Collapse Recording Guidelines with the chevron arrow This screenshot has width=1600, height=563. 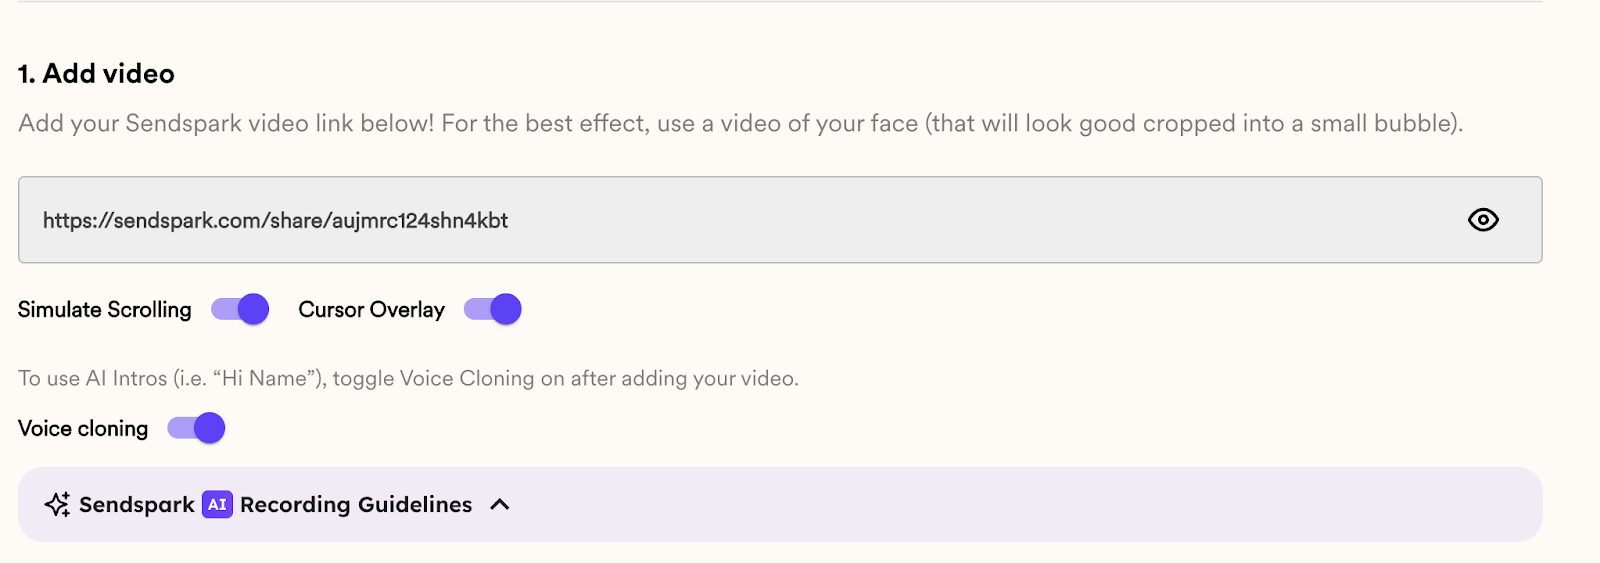(500, 505)
